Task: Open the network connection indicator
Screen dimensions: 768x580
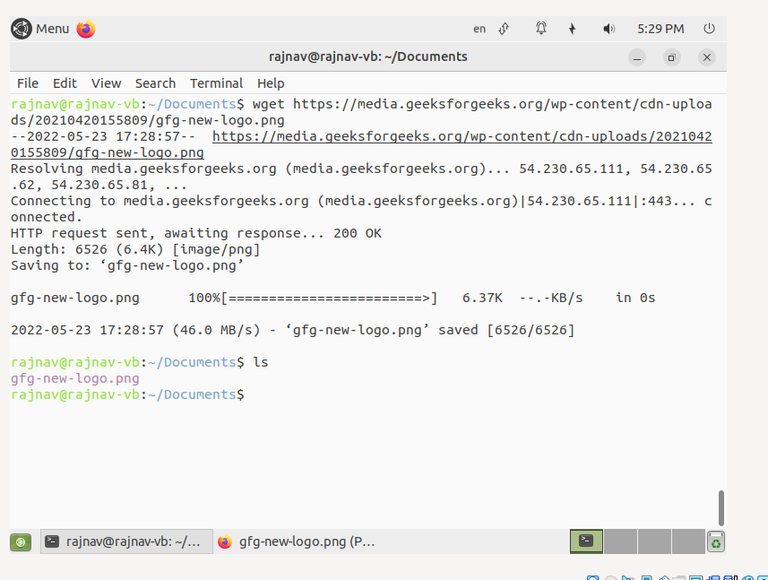Action: pyautogui.click(x=504, y=29)
